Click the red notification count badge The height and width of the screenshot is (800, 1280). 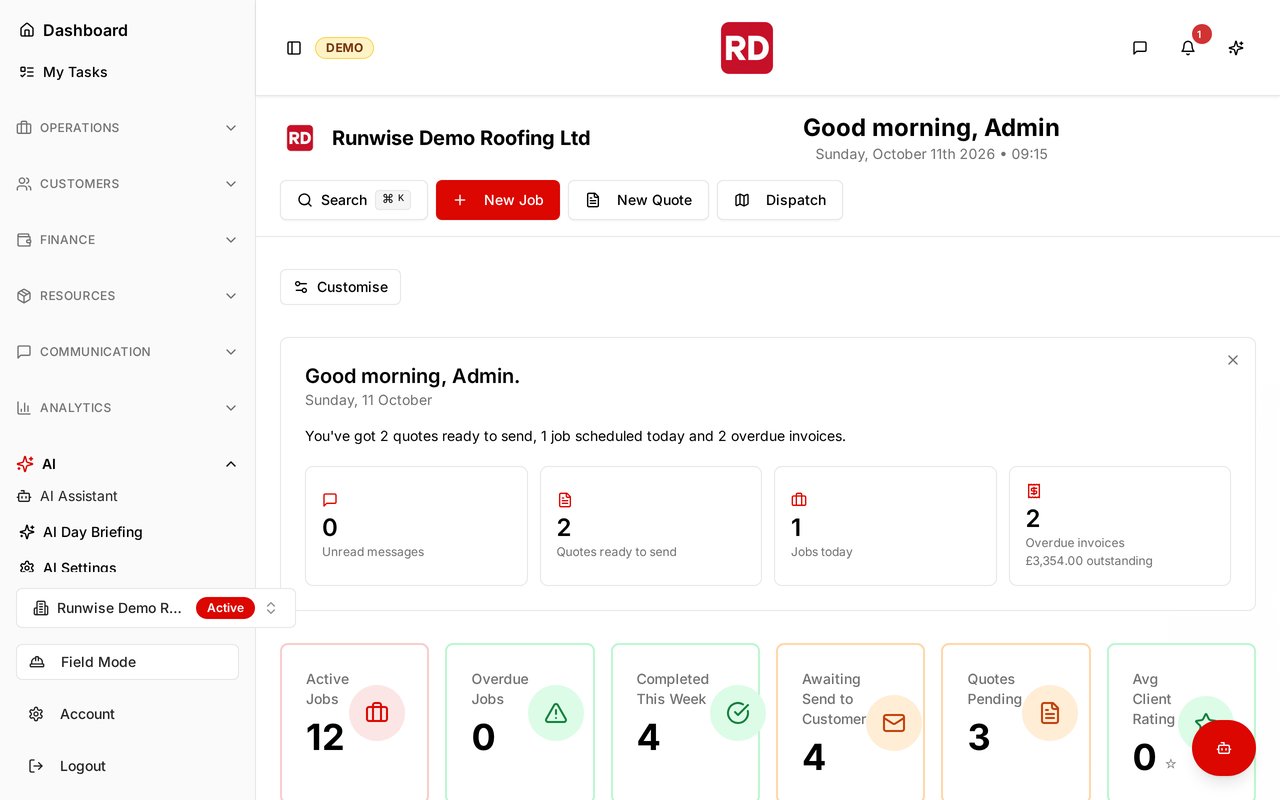click(x=1202, y=34)
